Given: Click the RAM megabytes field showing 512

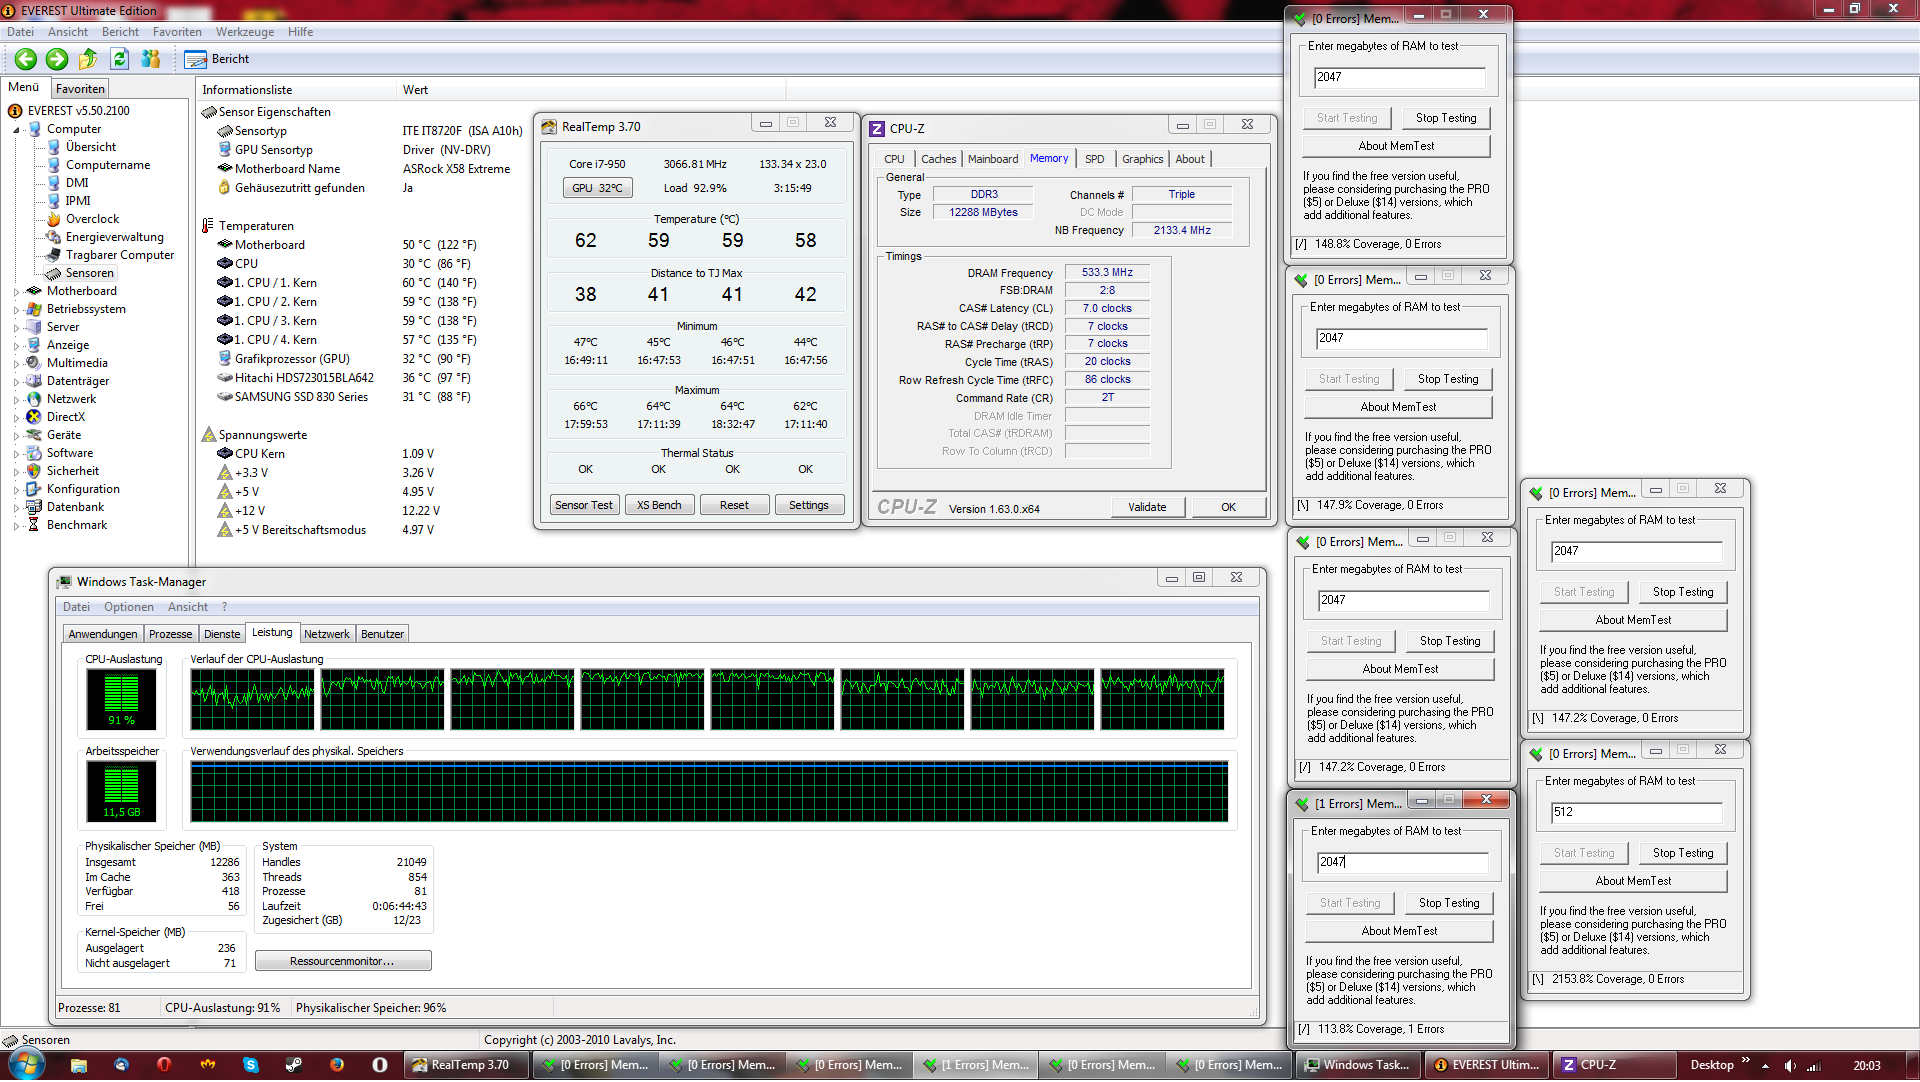Looking at the screenshot, I should click(1636, 812).
